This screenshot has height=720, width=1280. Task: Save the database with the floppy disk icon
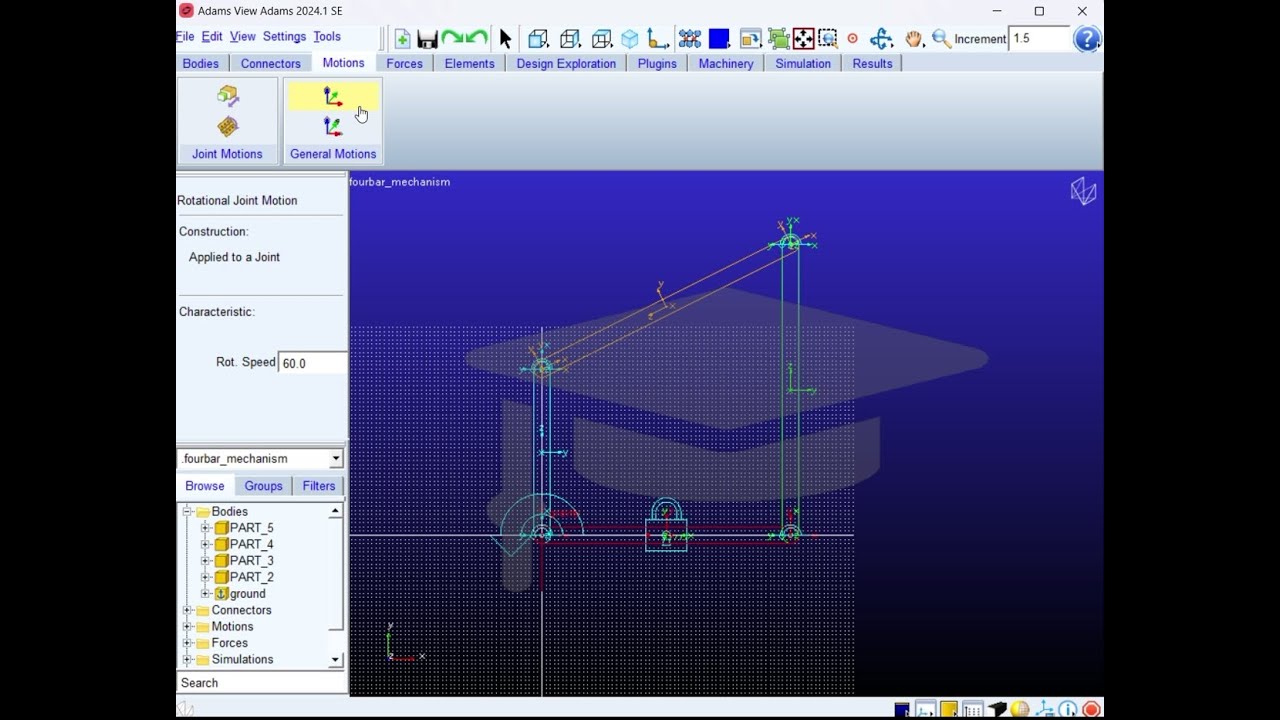[x=427, y=39]
